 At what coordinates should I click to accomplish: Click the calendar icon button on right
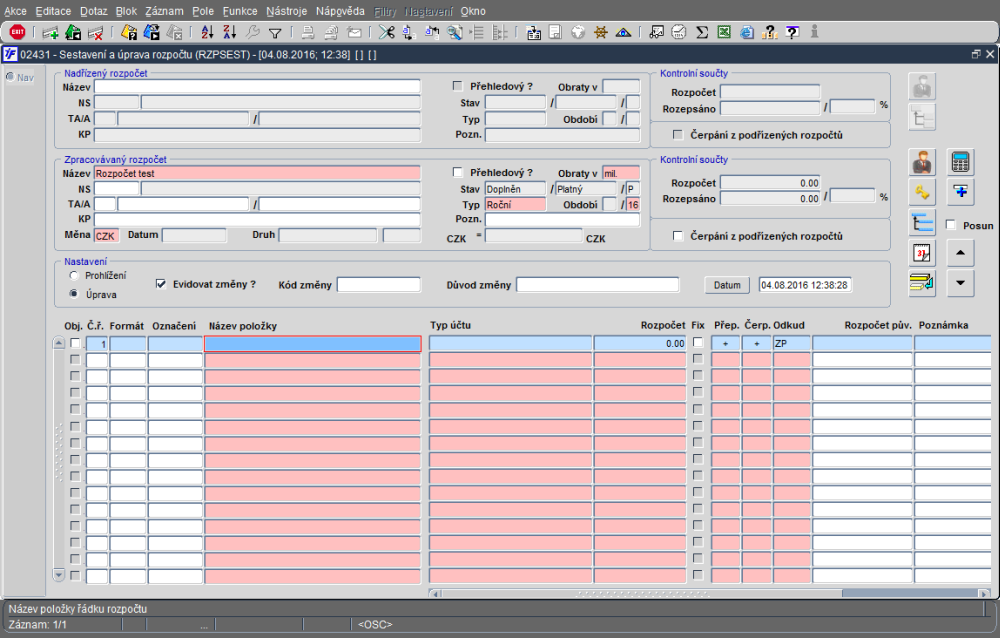921,253
